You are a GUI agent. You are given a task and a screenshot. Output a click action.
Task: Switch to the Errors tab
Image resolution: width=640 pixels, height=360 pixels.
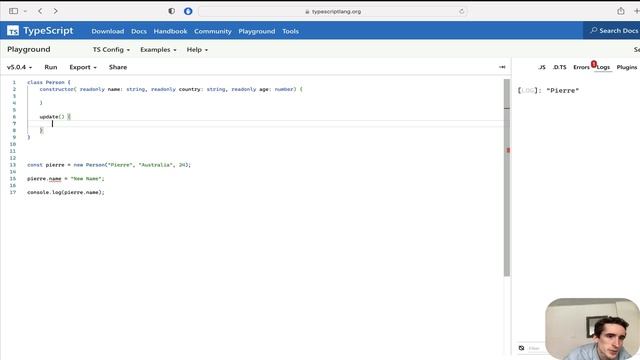(581, 67)
